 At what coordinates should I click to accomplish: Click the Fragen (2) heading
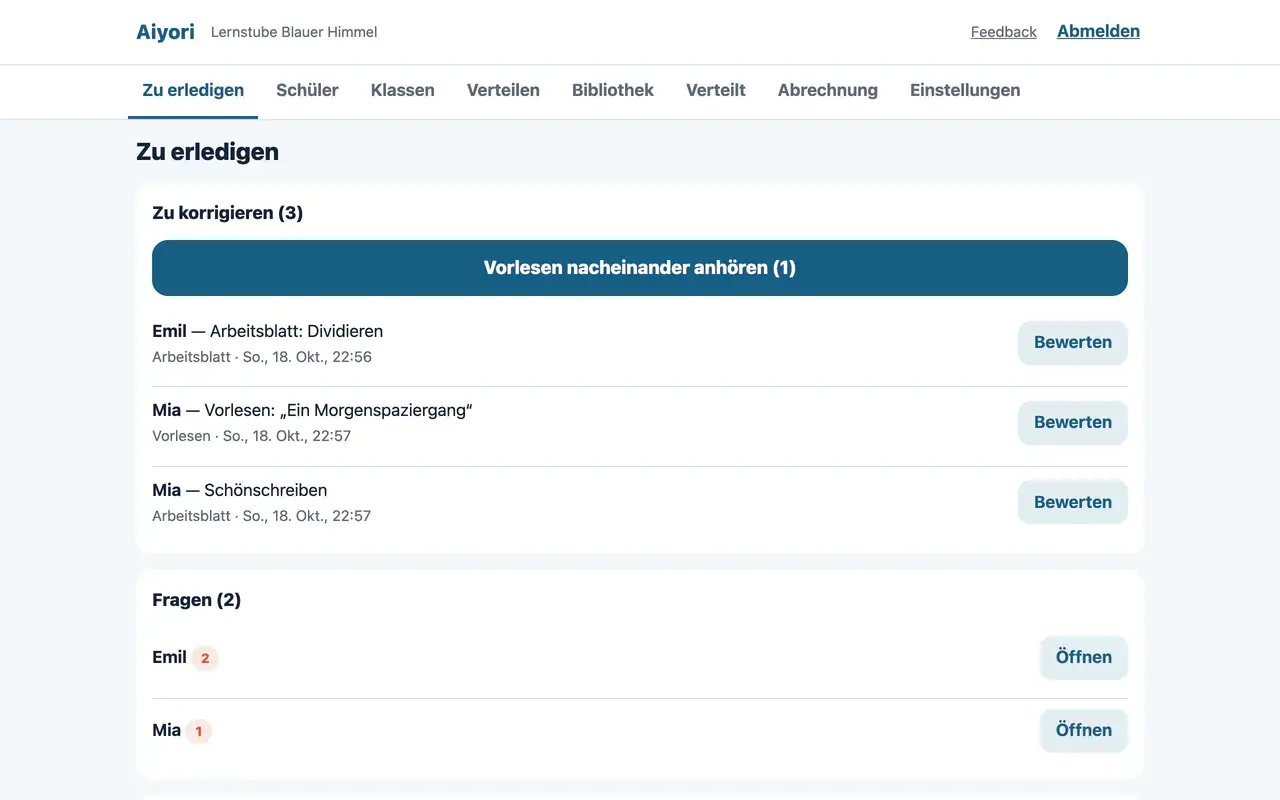point(197,600)
